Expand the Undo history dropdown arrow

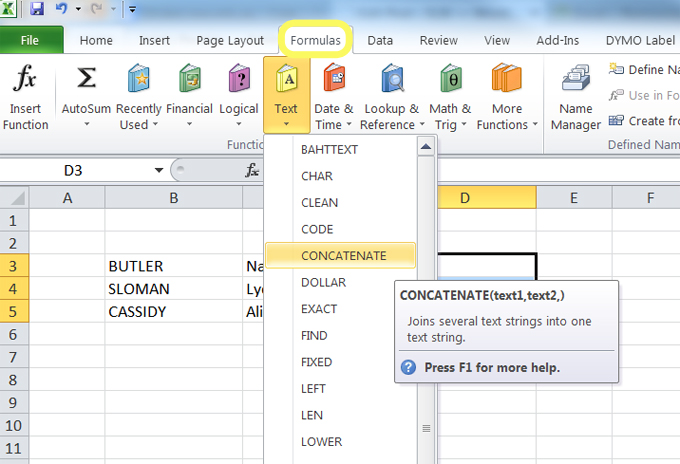pos(77,10)
